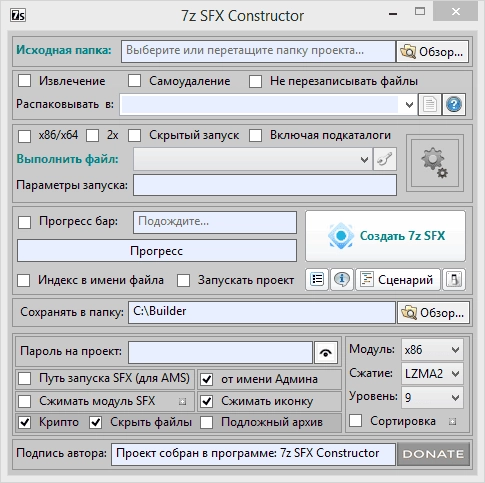Click Обзор next to Исходная папка
Viewport: 485px width, 483px height.
pos(432,52)
